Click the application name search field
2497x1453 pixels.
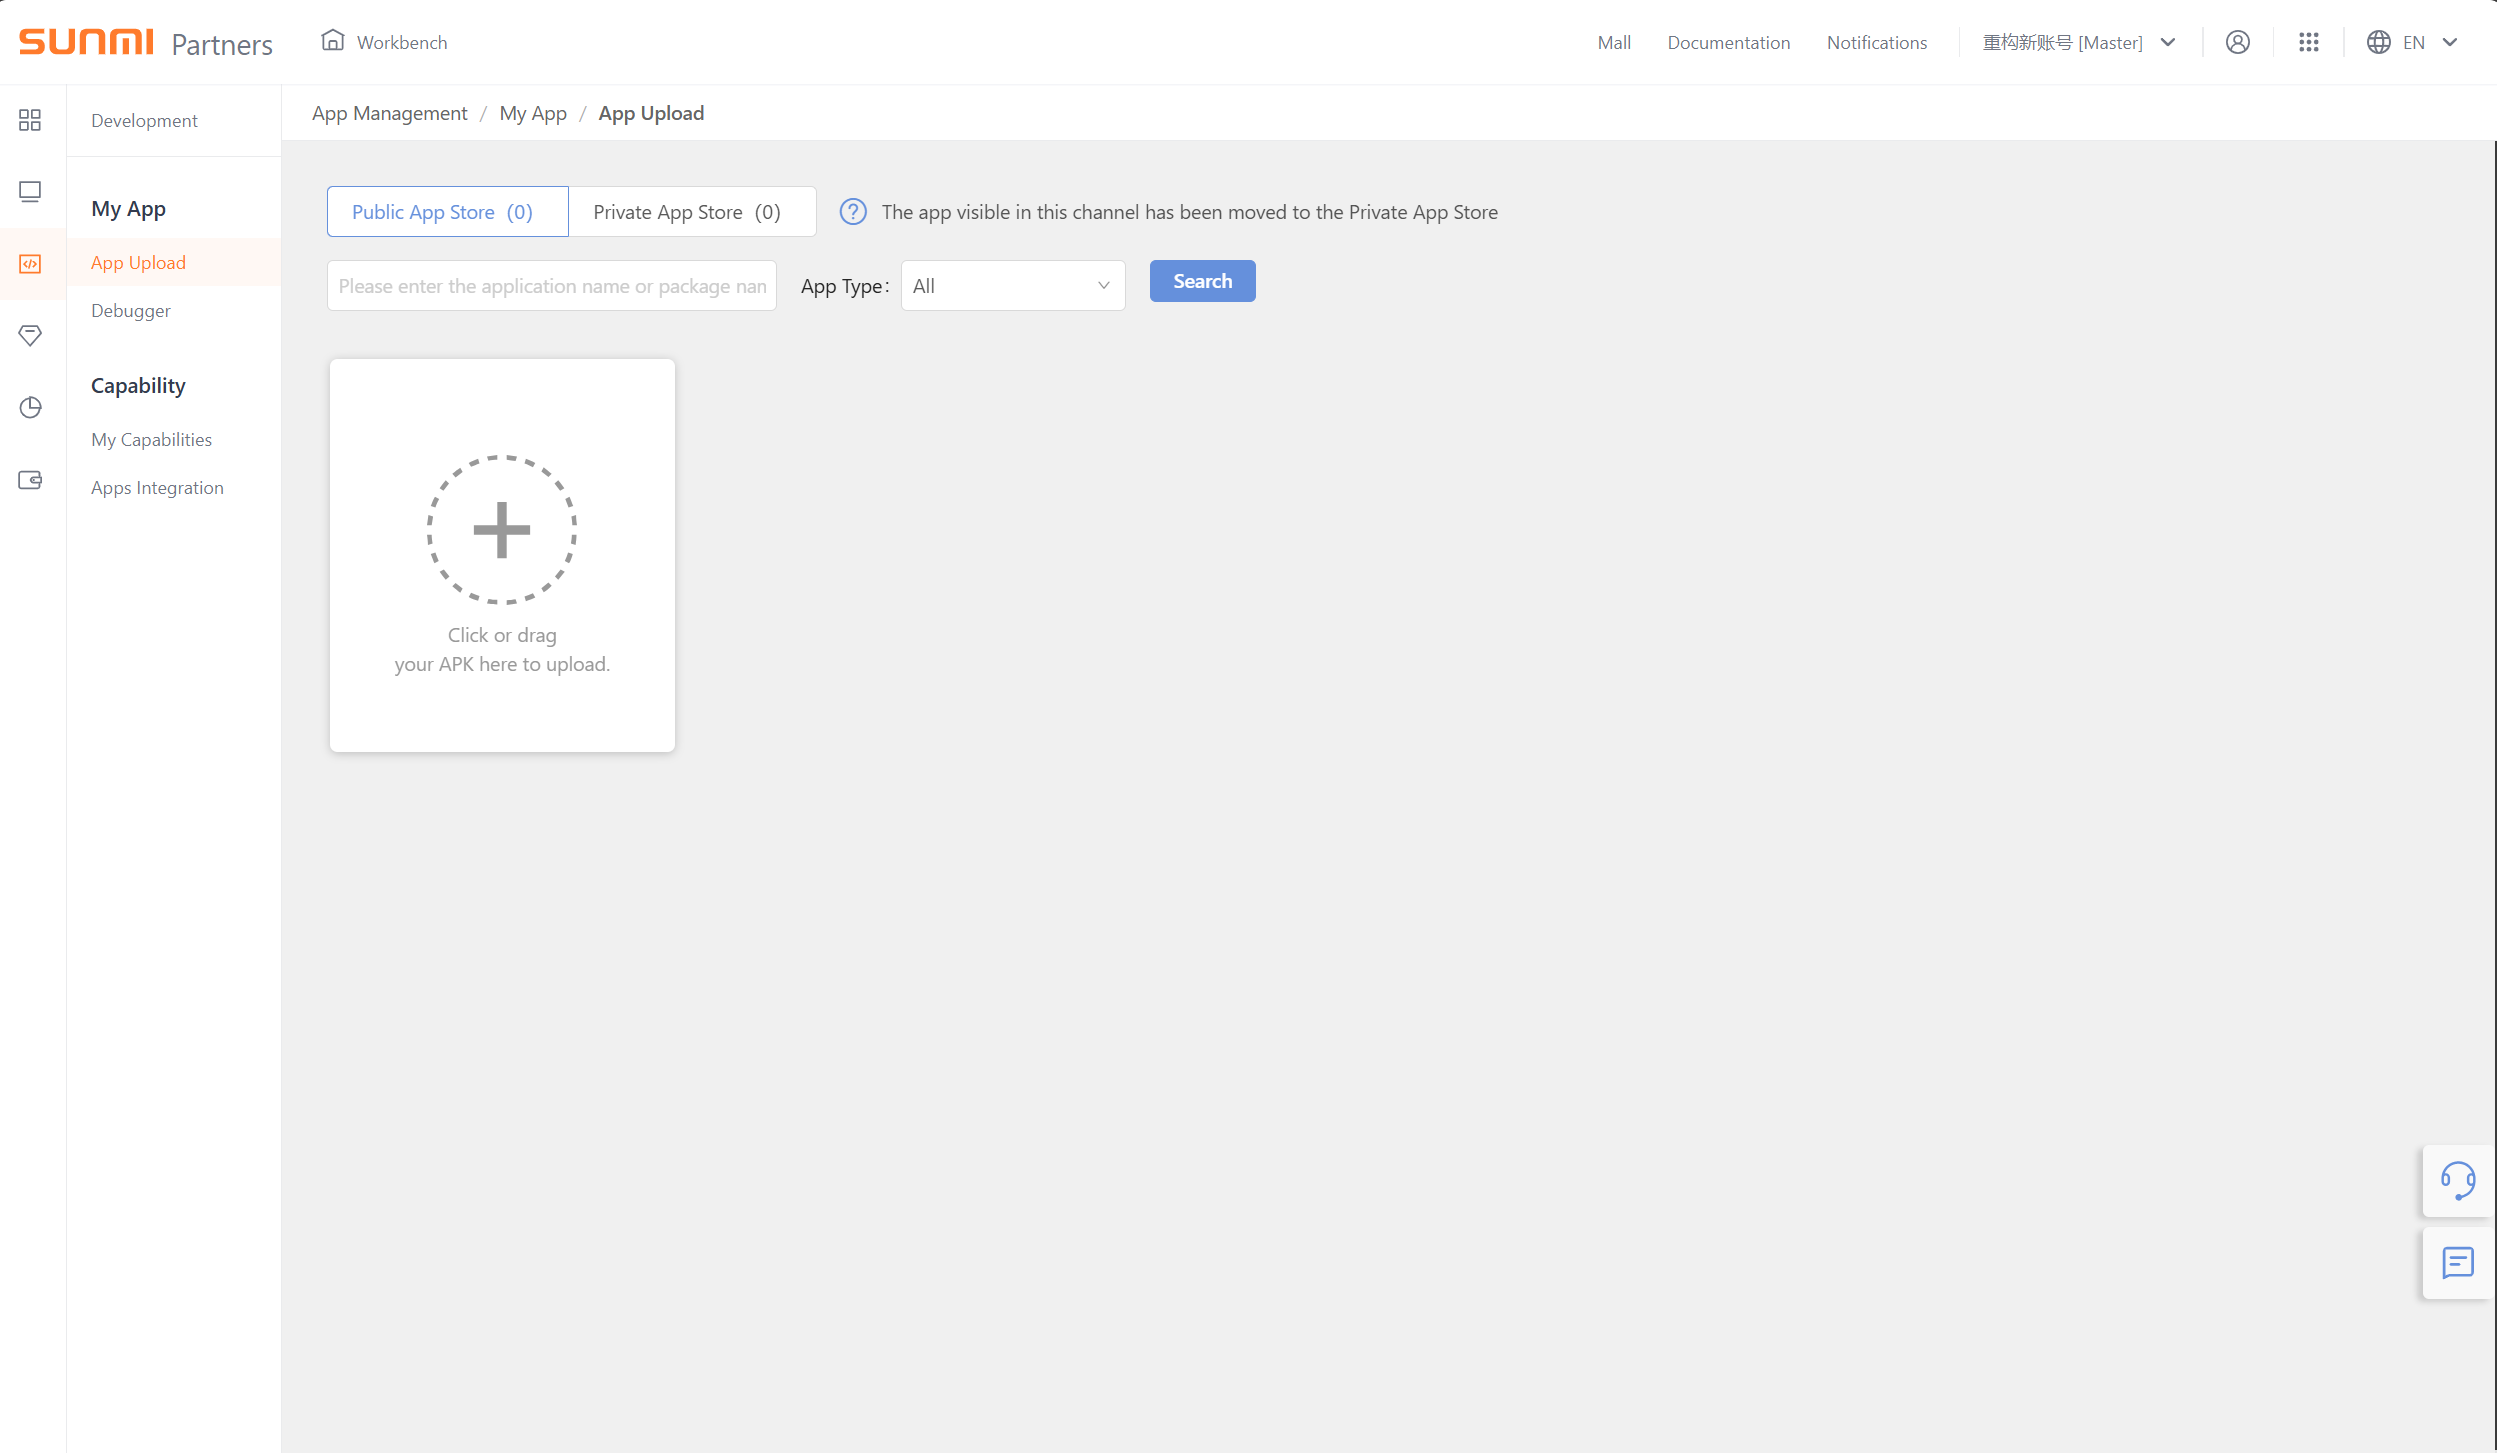551,286
